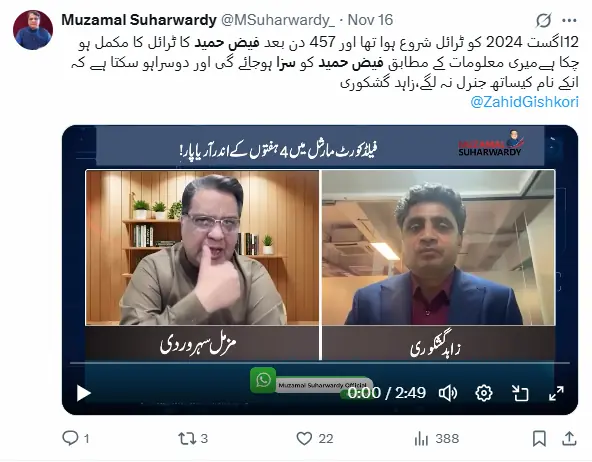
Task: Activate picture-in-picture mode icon
Action: click(520, 393)
